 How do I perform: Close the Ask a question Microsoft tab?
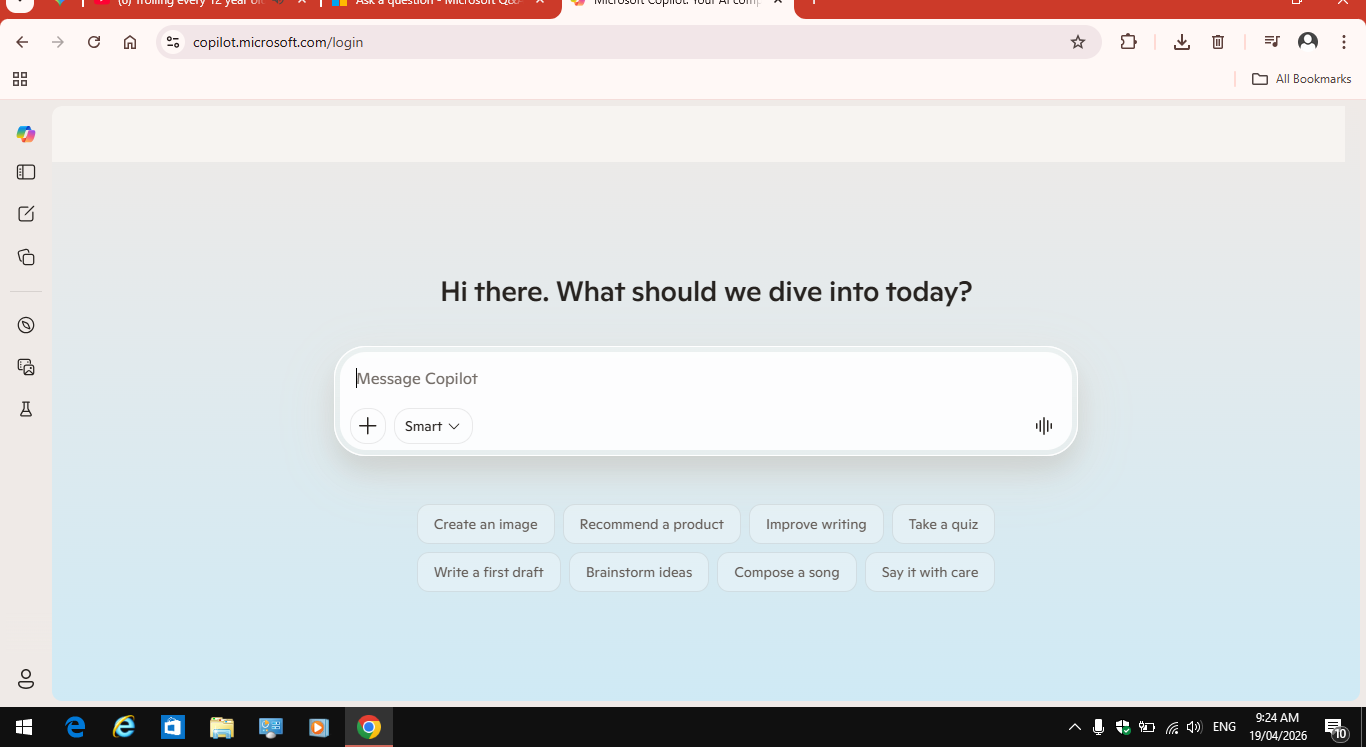[x=541, y=2]
